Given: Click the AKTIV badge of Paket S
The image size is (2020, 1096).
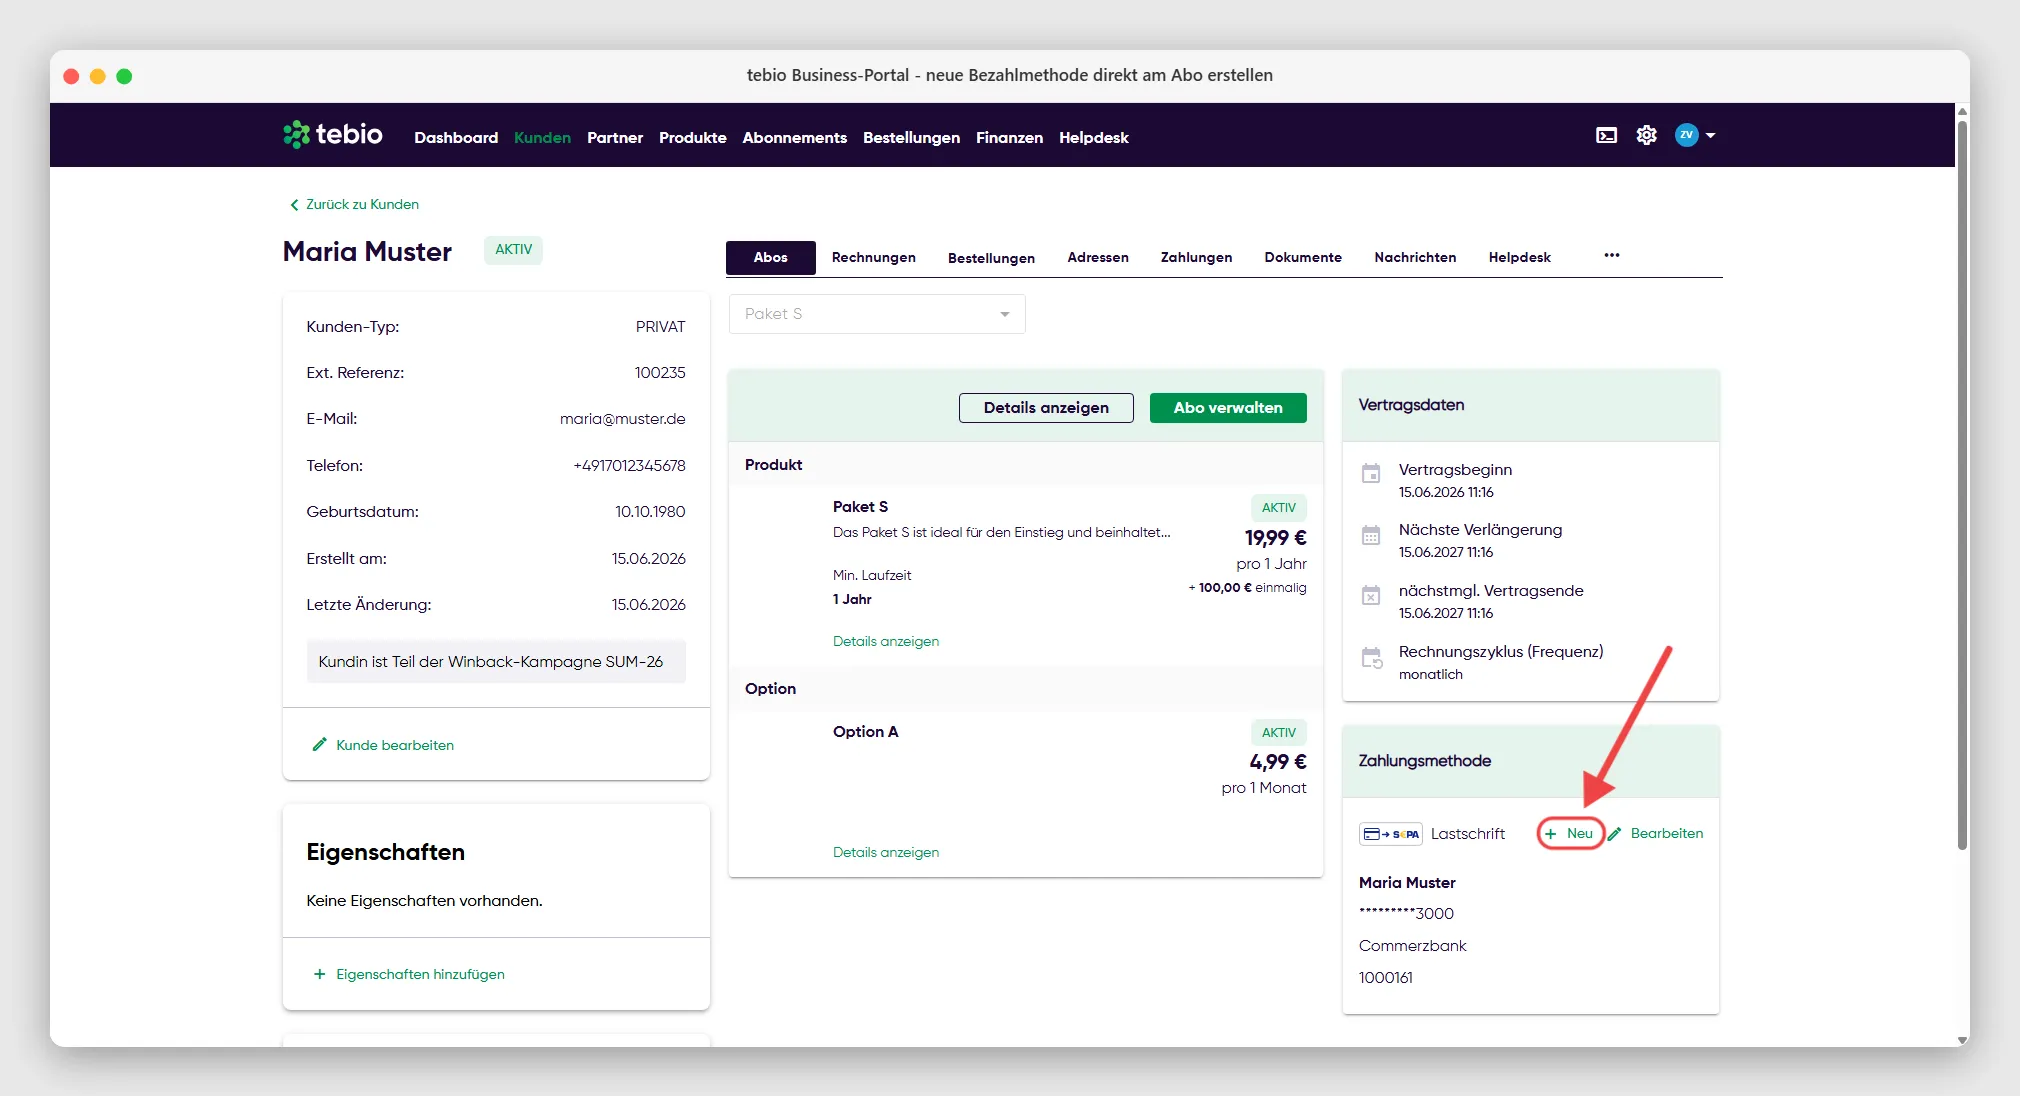Looking at the screenshot, I should 1278,507.
